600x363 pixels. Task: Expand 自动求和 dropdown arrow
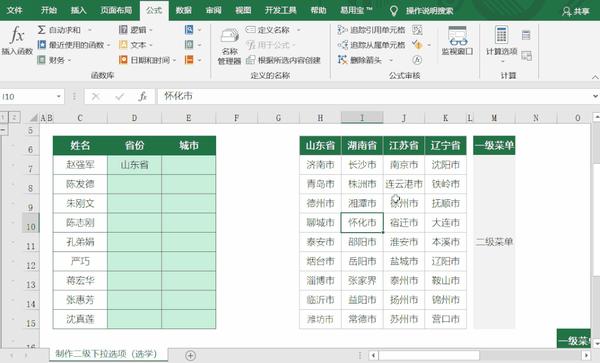[x=90, y=30]
